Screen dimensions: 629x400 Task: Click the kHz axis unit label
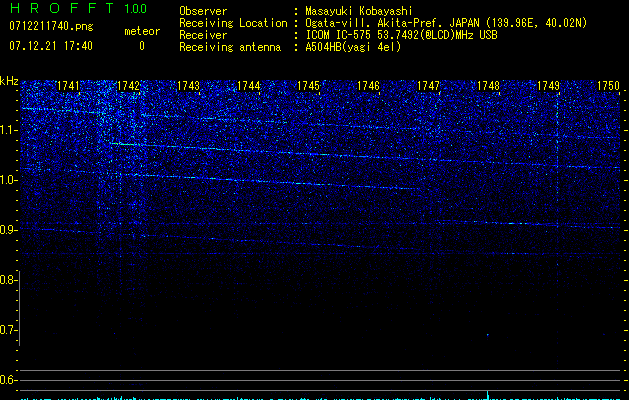click(9, 81)
